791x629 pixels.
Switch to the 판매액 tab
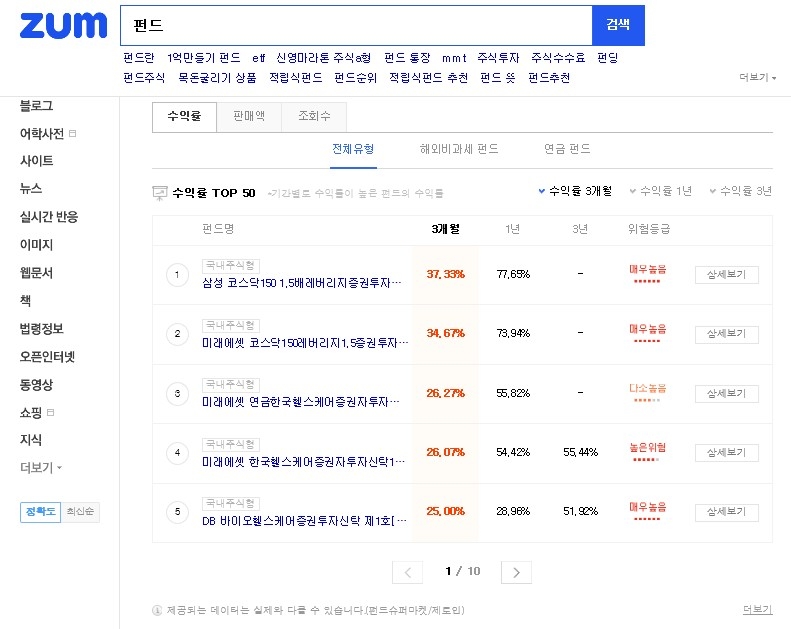coord(249,117)
